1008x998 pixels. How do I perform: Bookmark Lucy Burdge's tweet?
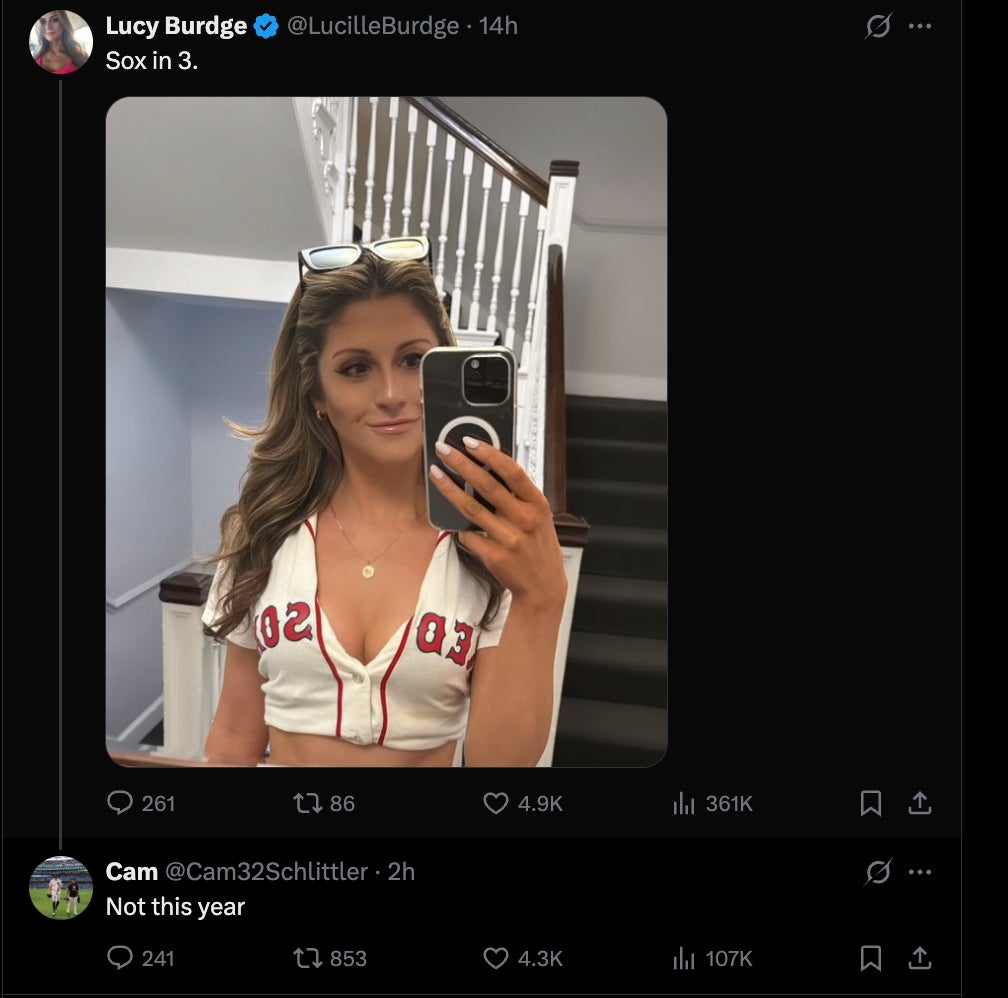(871, 803)
